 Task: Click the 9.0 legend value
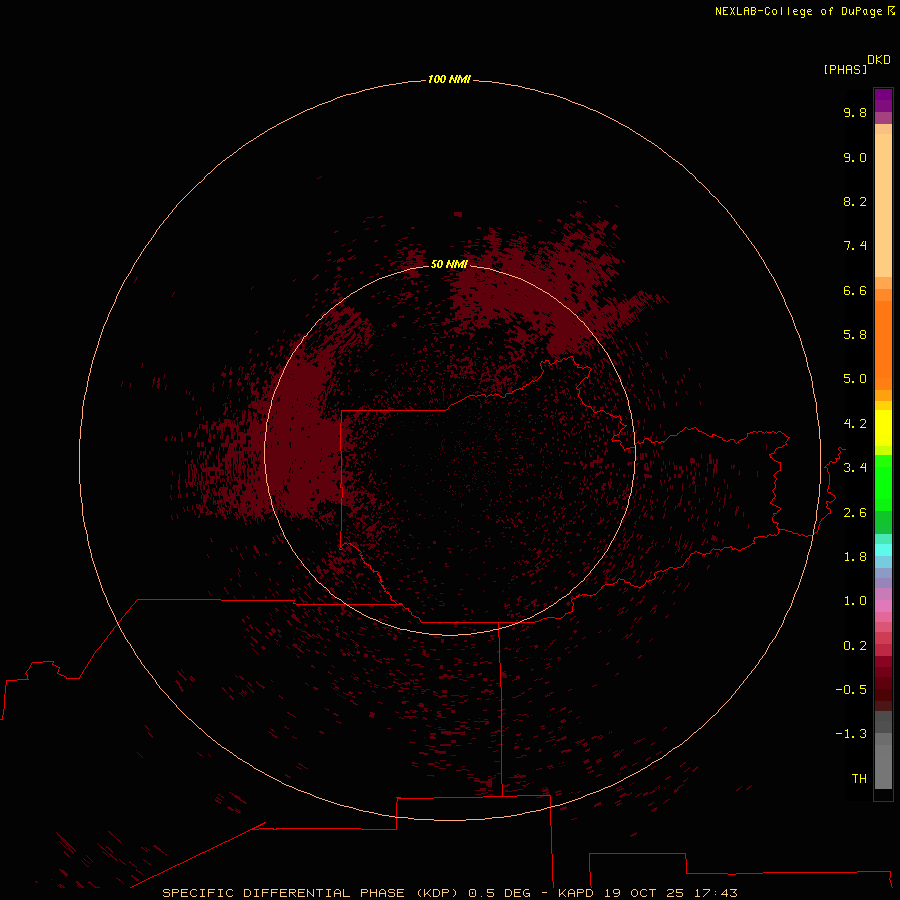coord(855,158)
